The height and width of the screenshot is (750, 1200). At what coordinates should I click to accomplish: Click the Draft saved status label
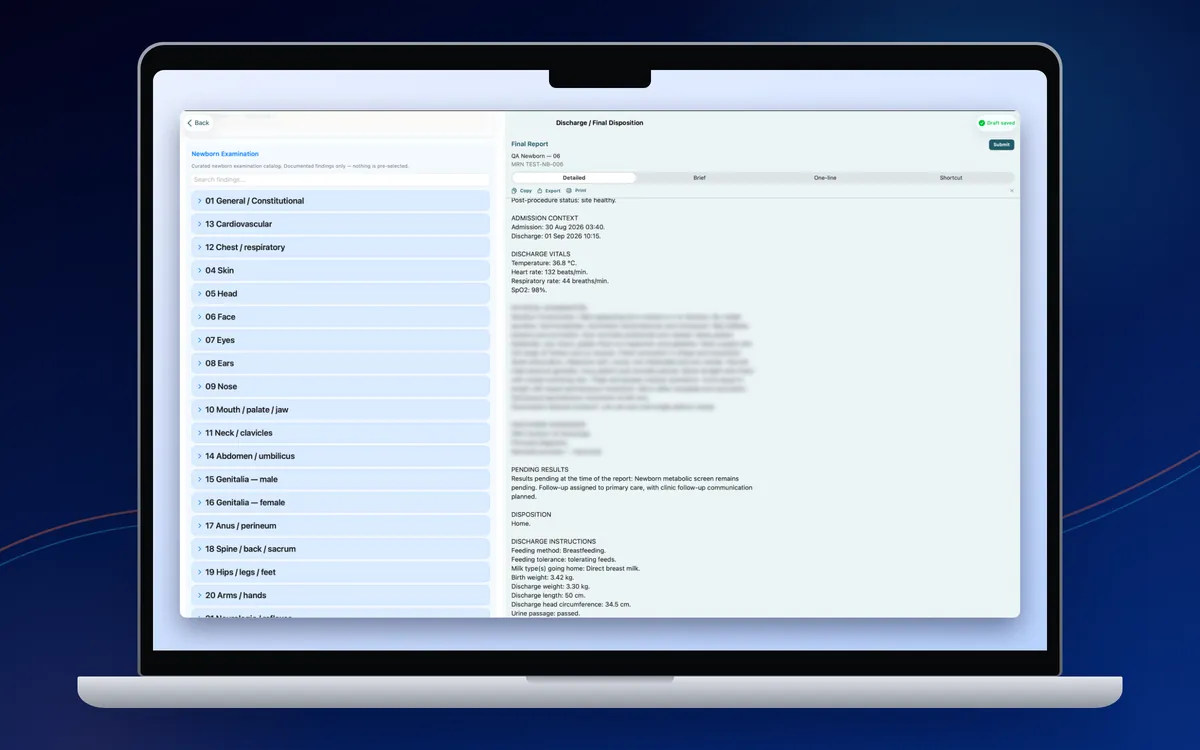click(x=1001, y=123)
